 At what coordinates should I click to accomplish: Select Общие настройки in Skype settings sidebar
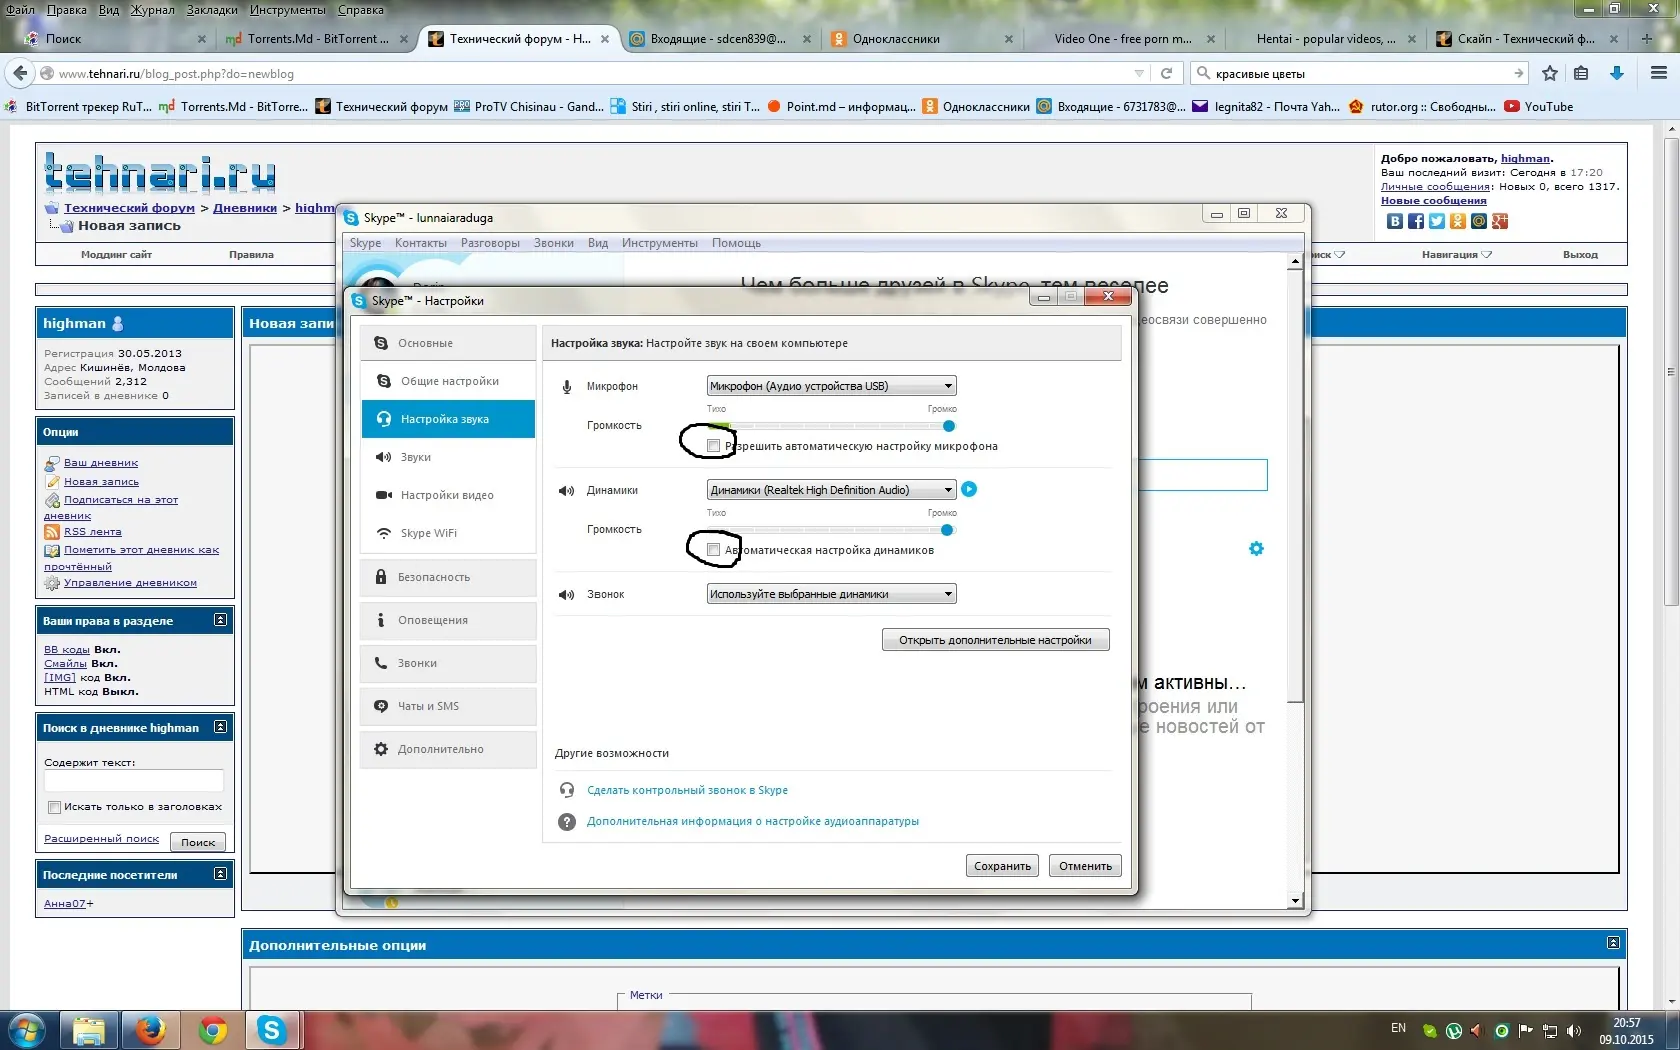[x=448, y=381]
